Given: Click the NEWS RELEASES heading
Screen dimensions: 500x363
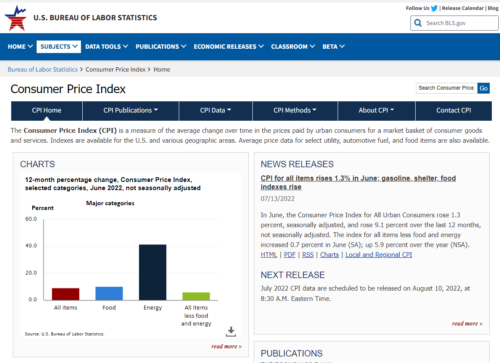Looking at the screenshot, I should [297, 164].
